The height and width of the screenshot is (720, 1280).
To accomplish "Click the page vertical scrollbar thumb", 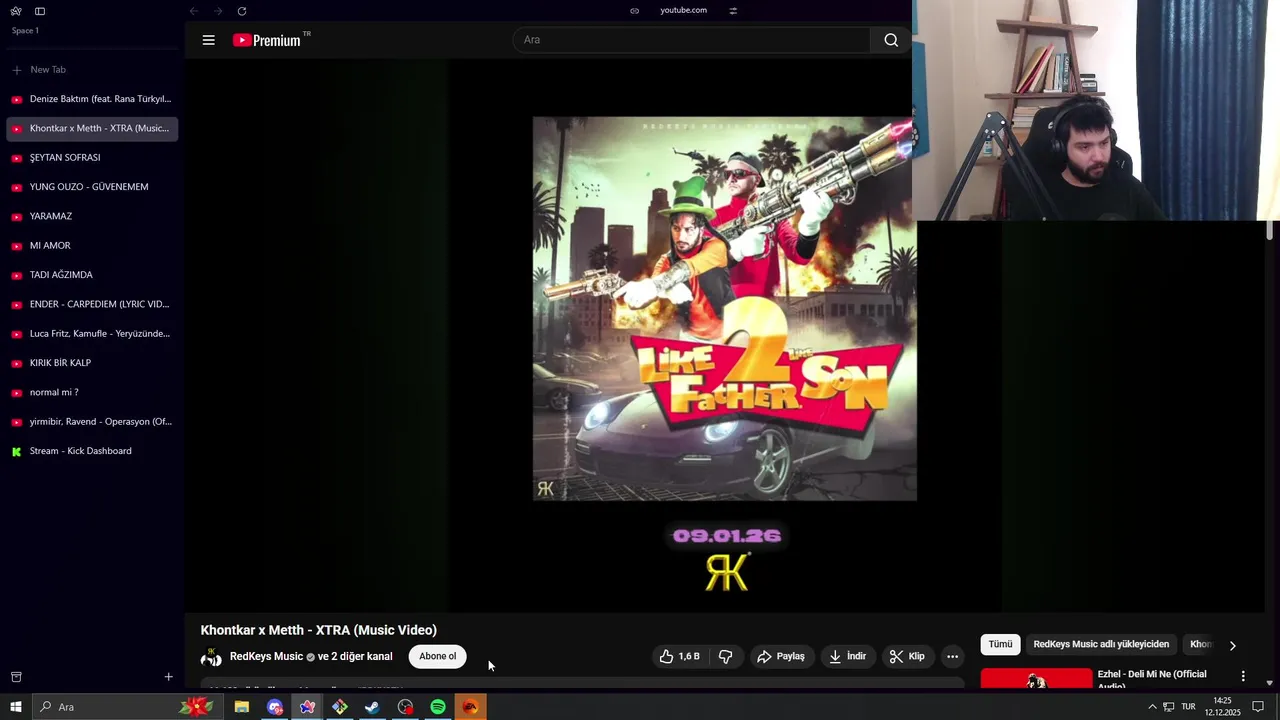I will click(x=1270, y=230).
